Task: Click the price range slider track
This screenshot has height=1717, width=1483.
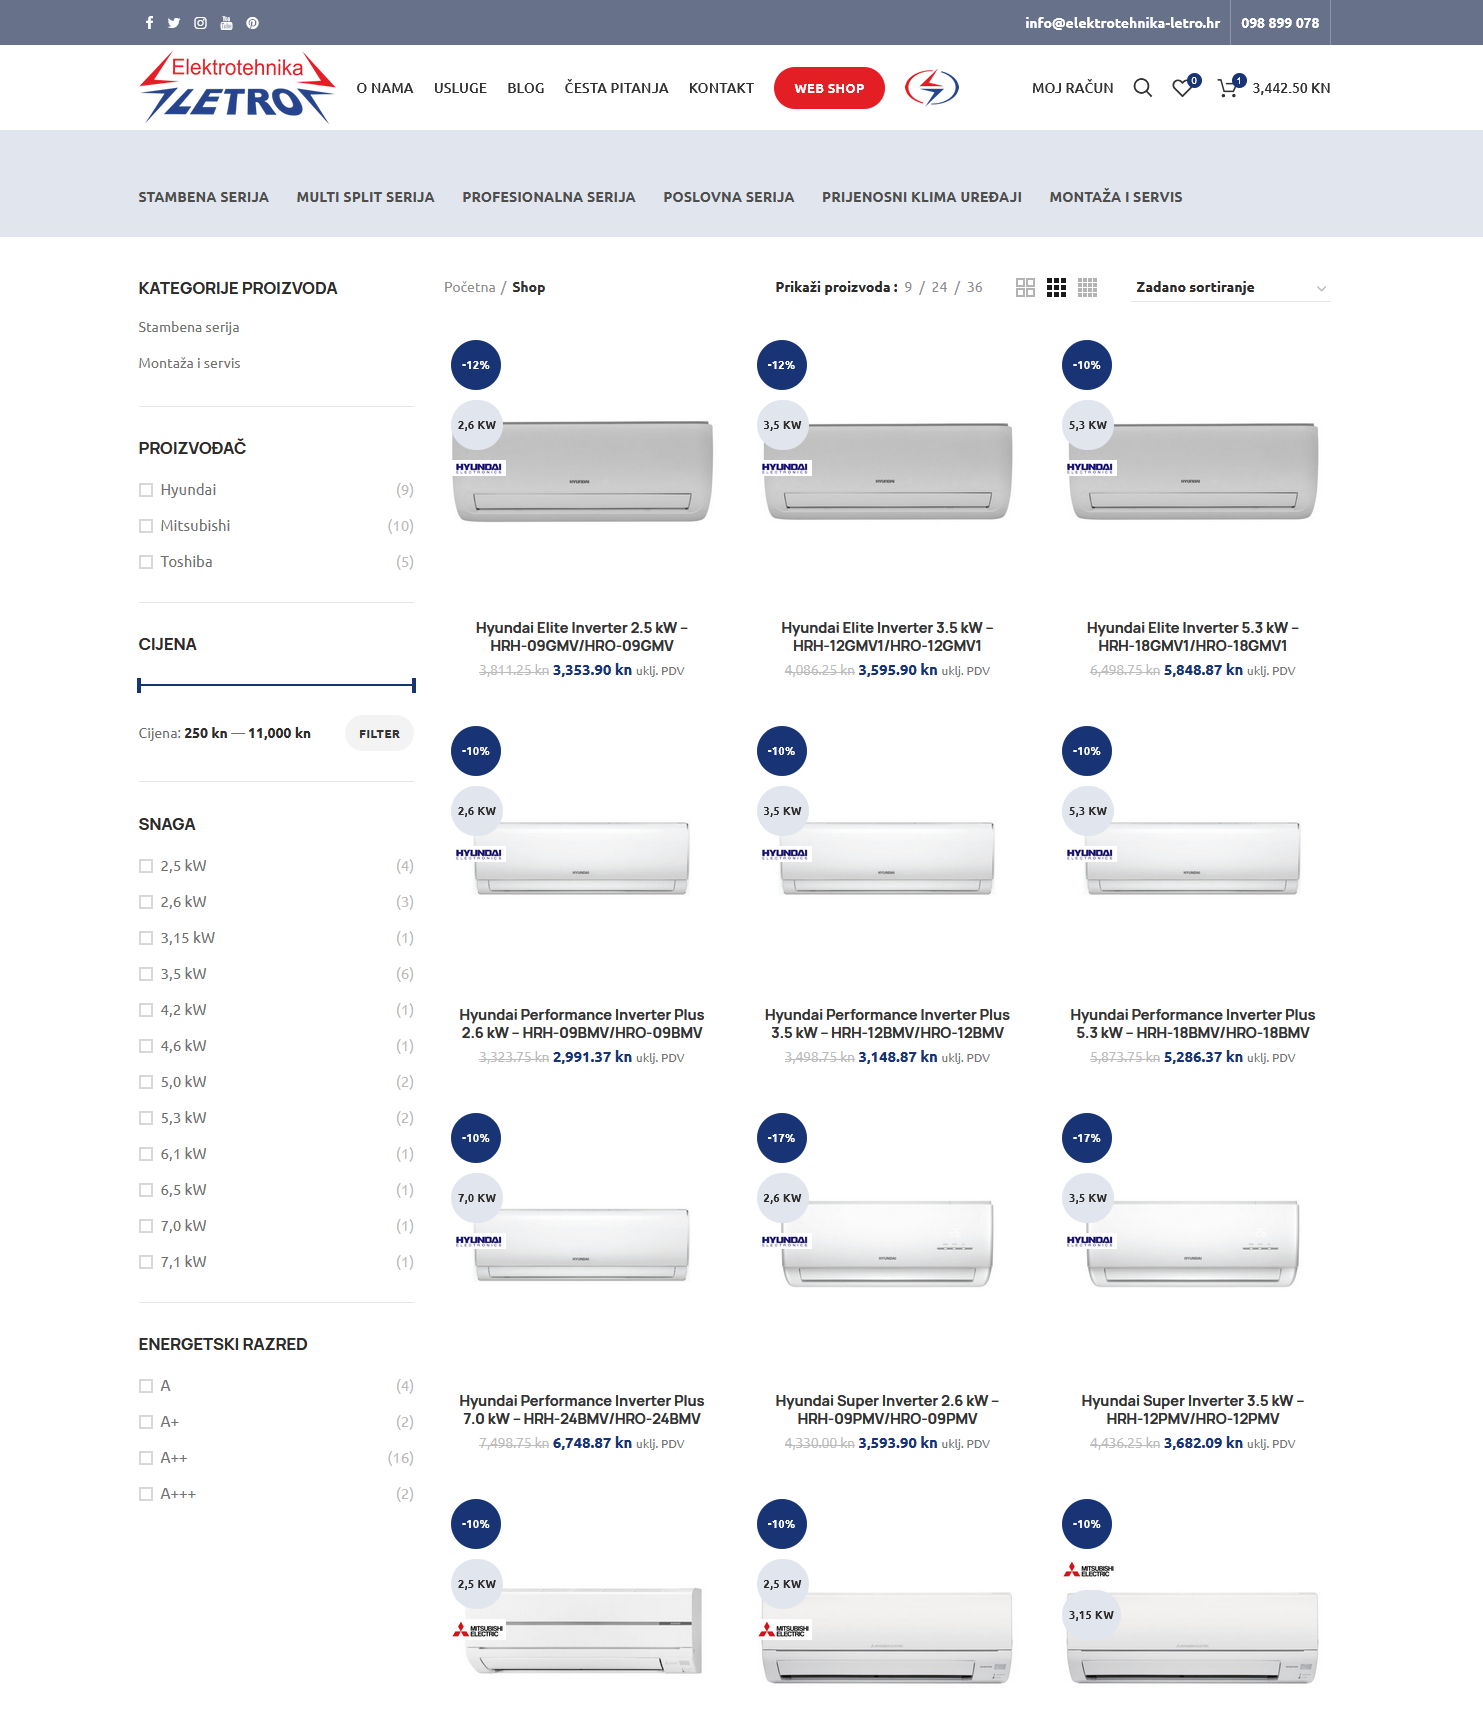Action: pos(276,685)
